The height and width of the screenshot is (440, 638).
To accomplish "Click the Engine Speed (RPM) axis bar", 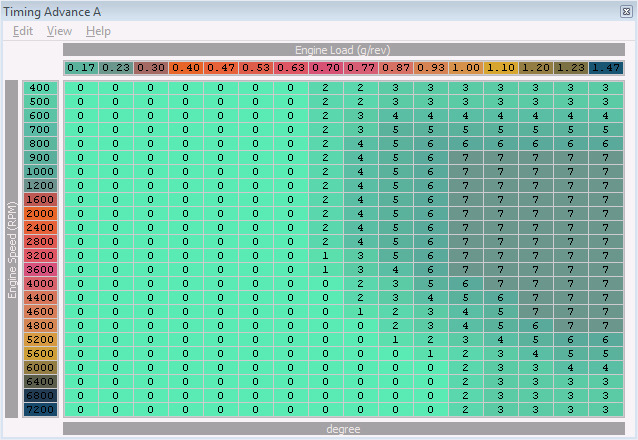I will tap(11, 249).
